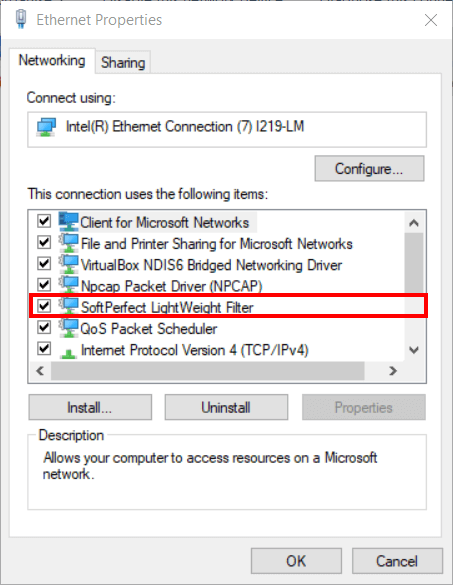Select the QoS Packet Scheduler icon

tap(69, 328)
